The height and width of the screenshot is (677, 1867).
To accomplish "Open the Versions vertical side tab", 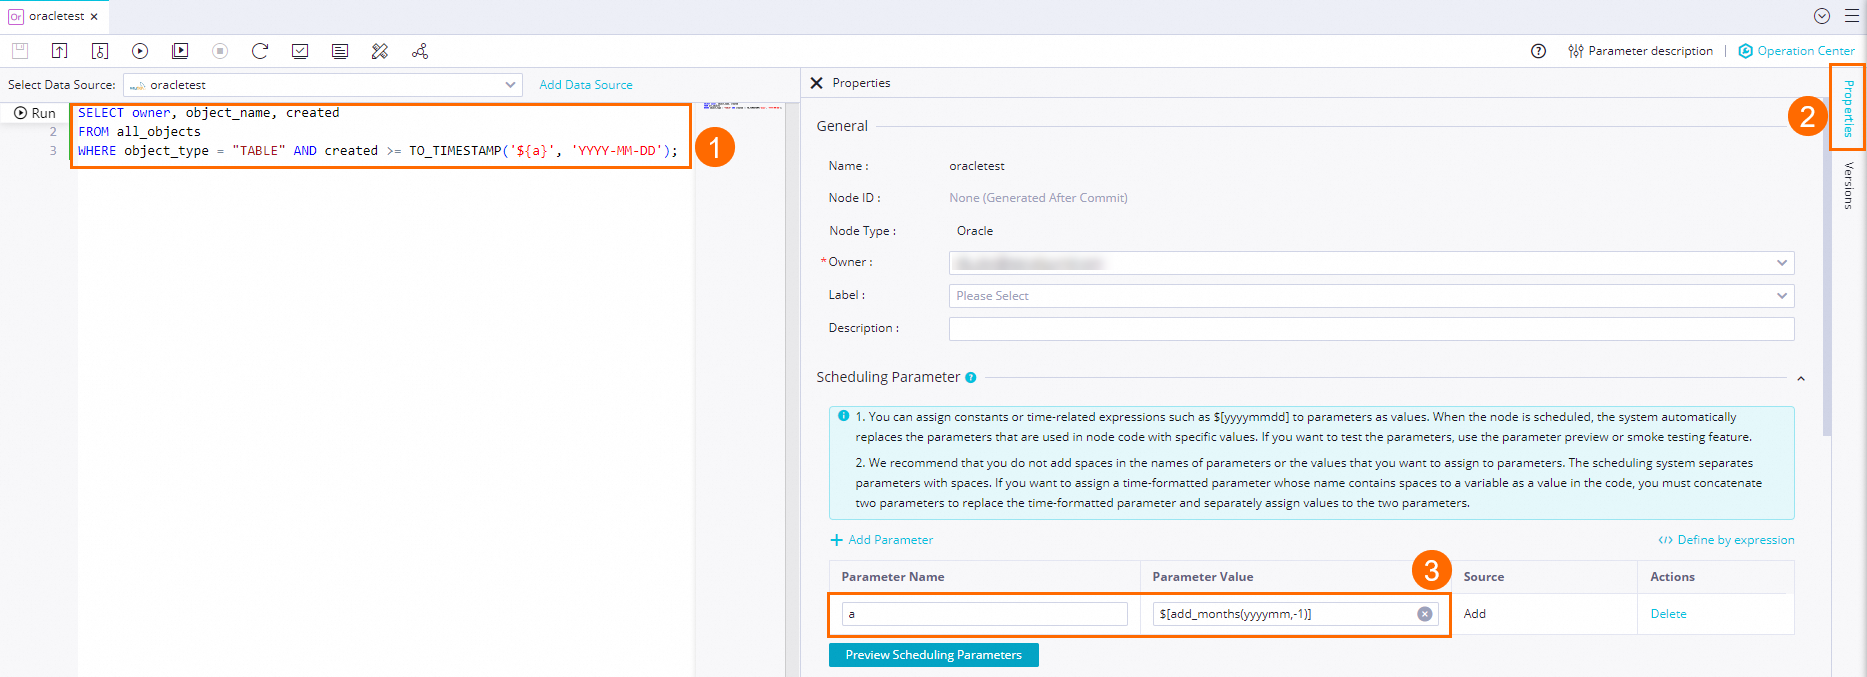I will coord(1848,185).
